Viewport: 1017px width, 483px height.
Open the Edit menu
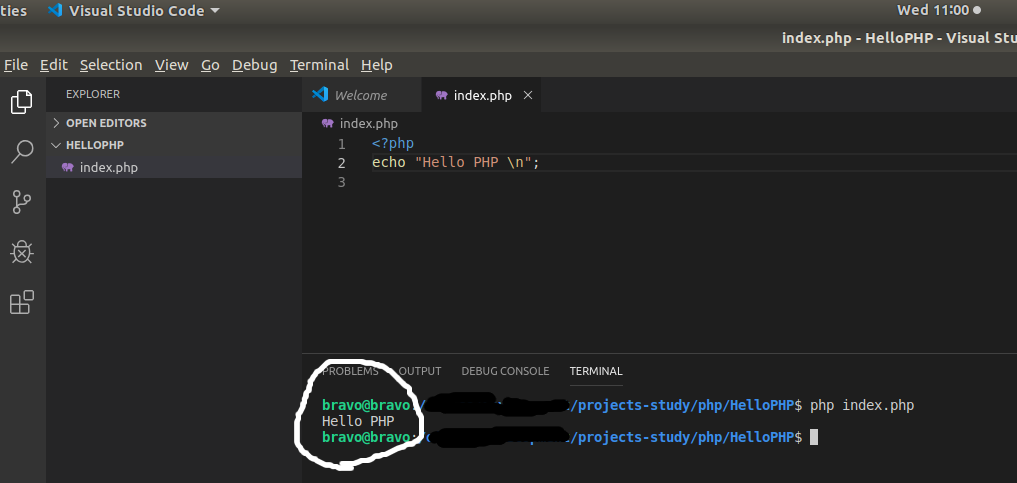coord(54,65)
